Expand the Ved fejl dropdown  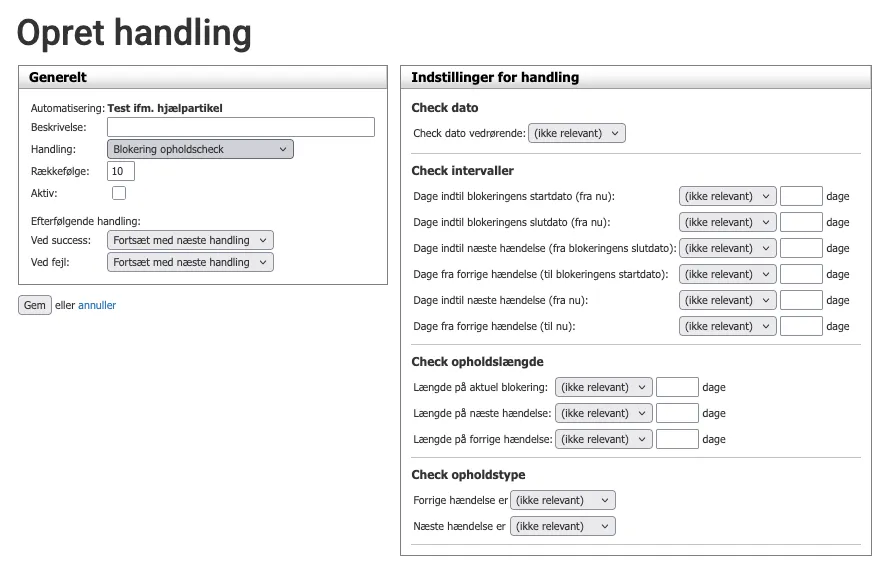[190, 262]
